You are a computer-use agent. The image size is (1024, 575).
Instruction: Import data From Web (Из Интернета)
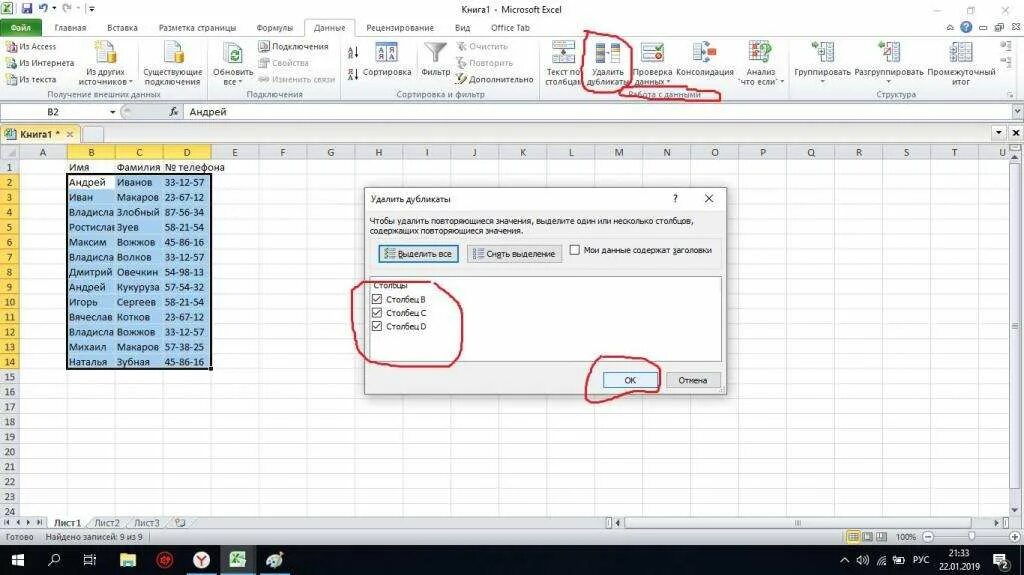tap(39, 63)
